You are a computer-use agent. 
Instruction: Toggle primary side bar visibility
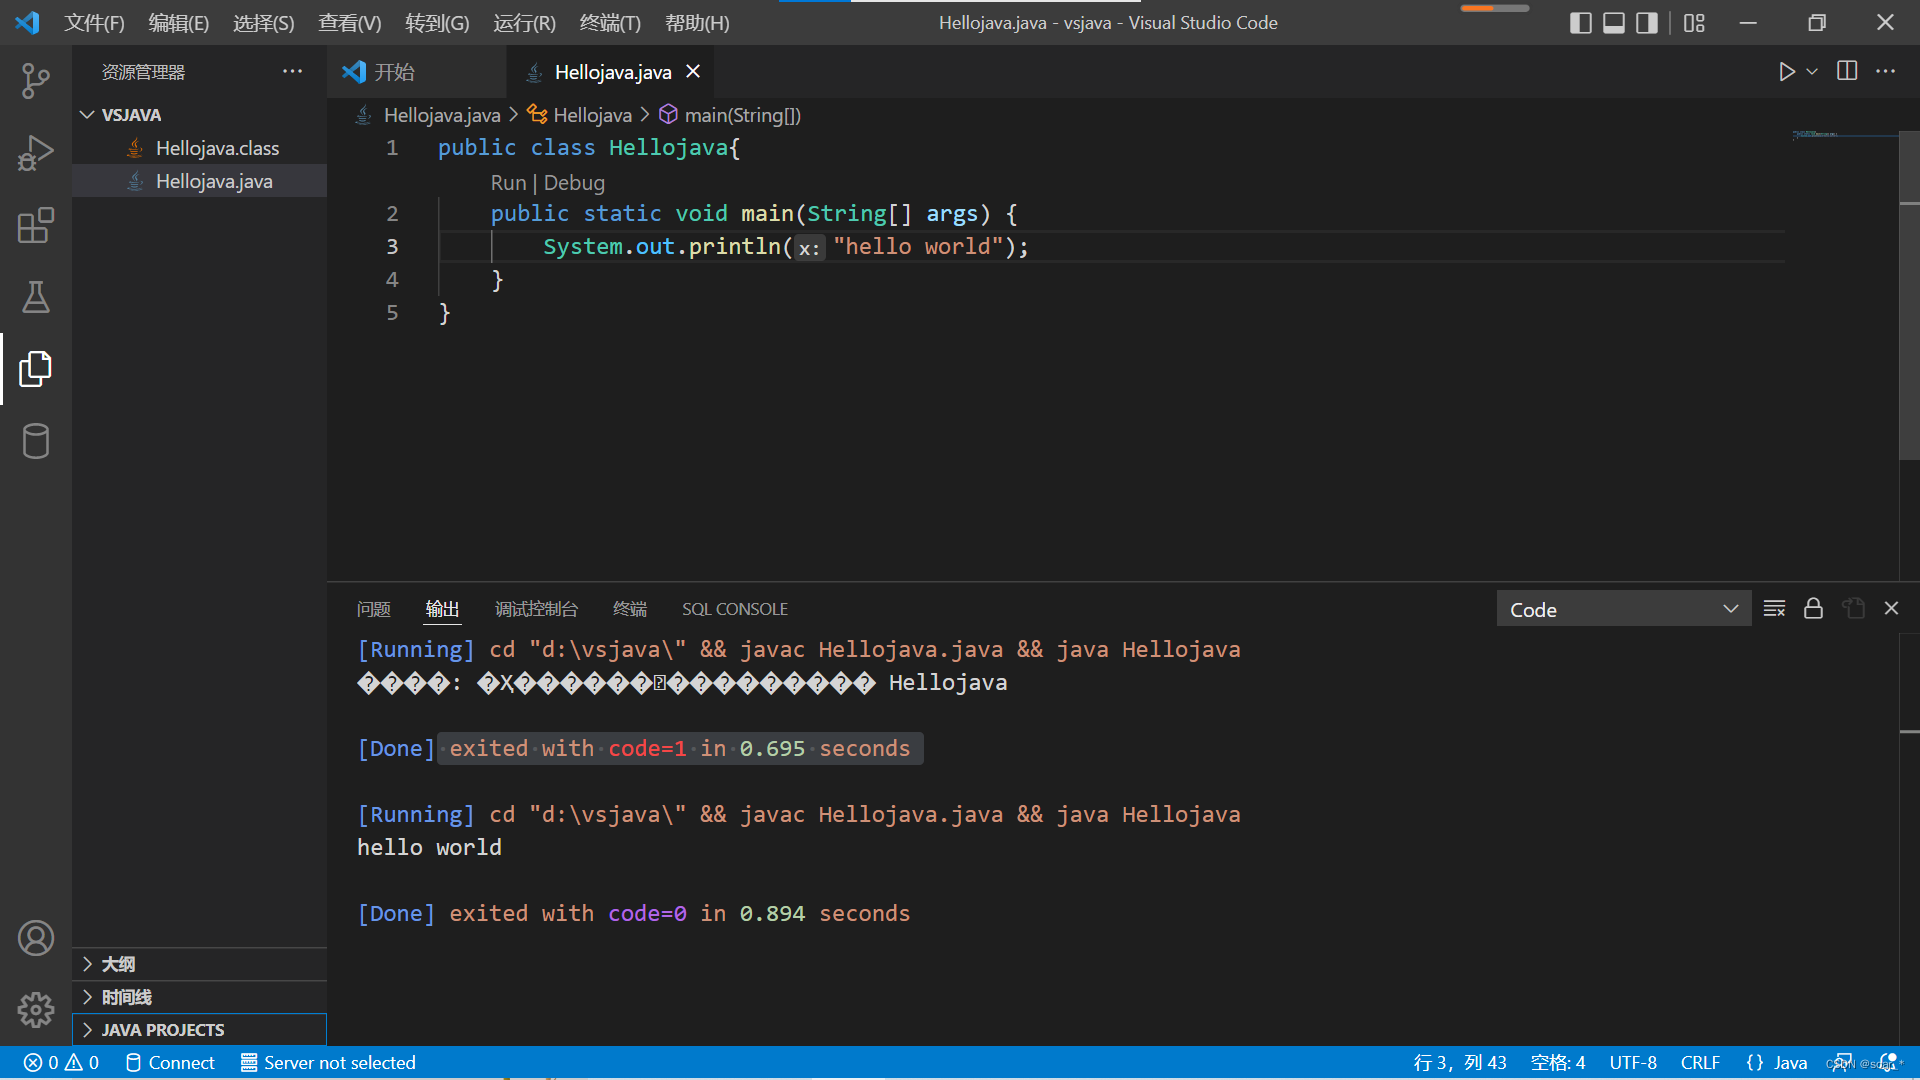1580,23
